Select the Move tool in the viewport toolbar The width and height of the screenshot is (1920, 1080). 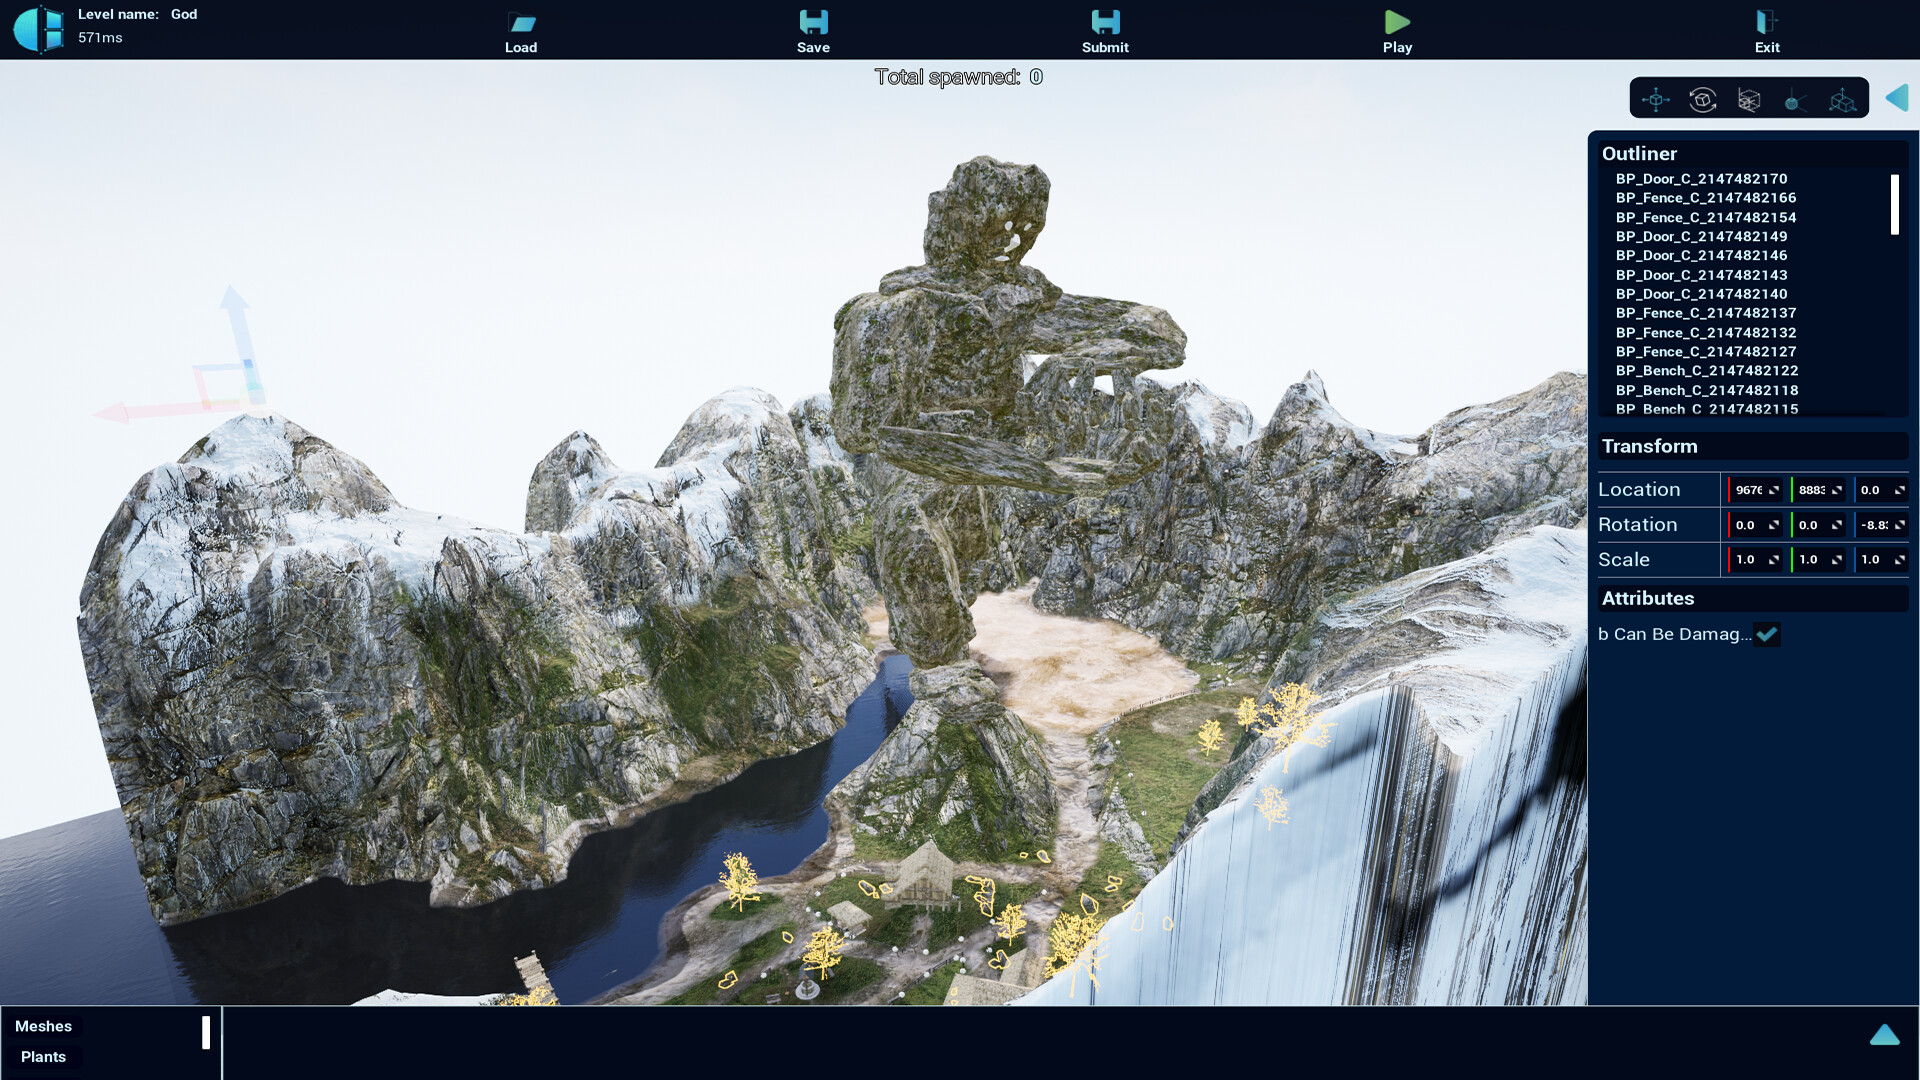tap(1655, 99)
